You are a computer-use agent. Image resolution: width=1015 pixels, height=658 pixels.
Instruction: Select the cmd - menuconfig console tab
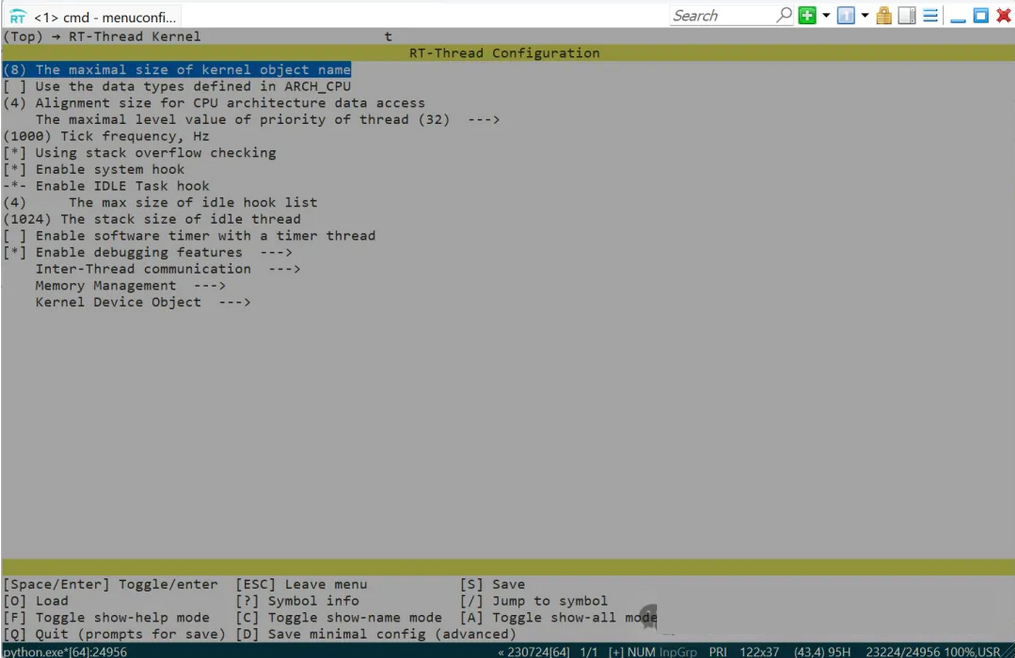point(93,17)
